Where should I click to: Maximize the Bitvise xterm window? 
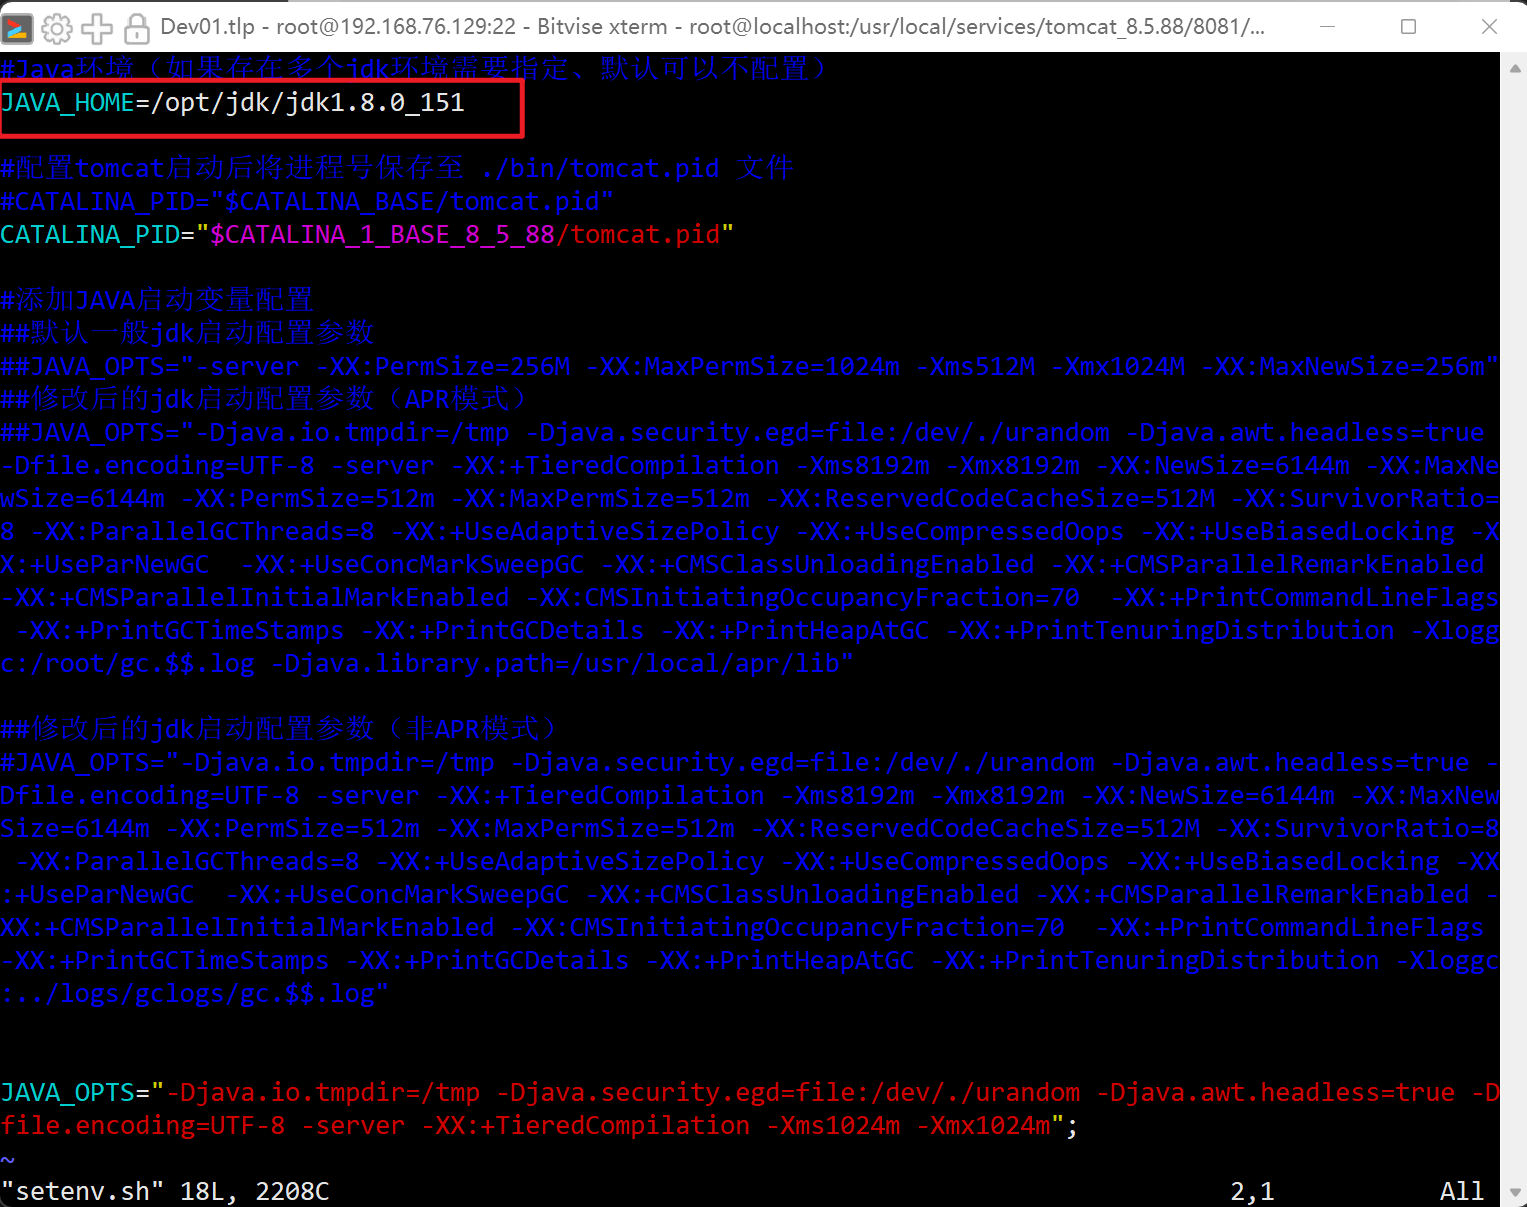pyautogui.click(x=1408, y=27)
